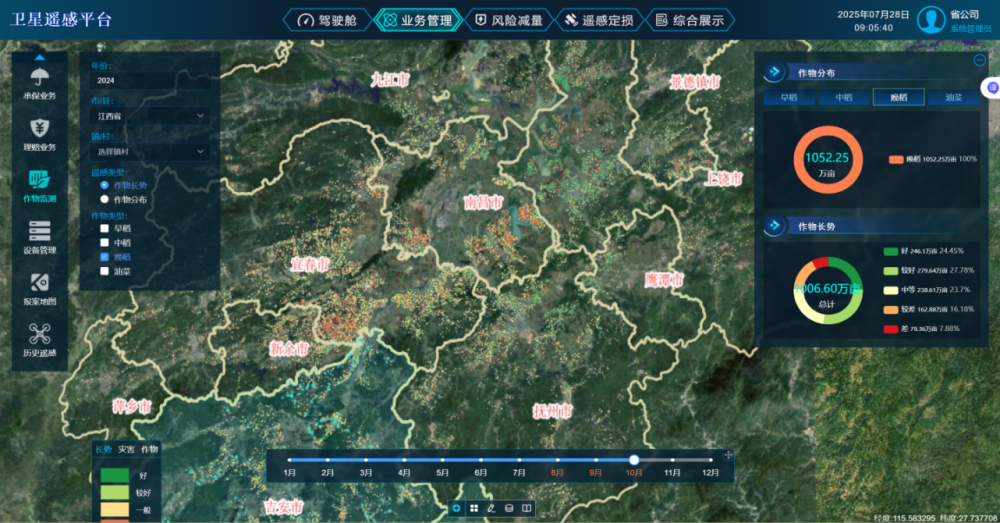1000x523 pixels.
Task: Check the 早稻 crop type checkbox
Action: click(105, 228)
